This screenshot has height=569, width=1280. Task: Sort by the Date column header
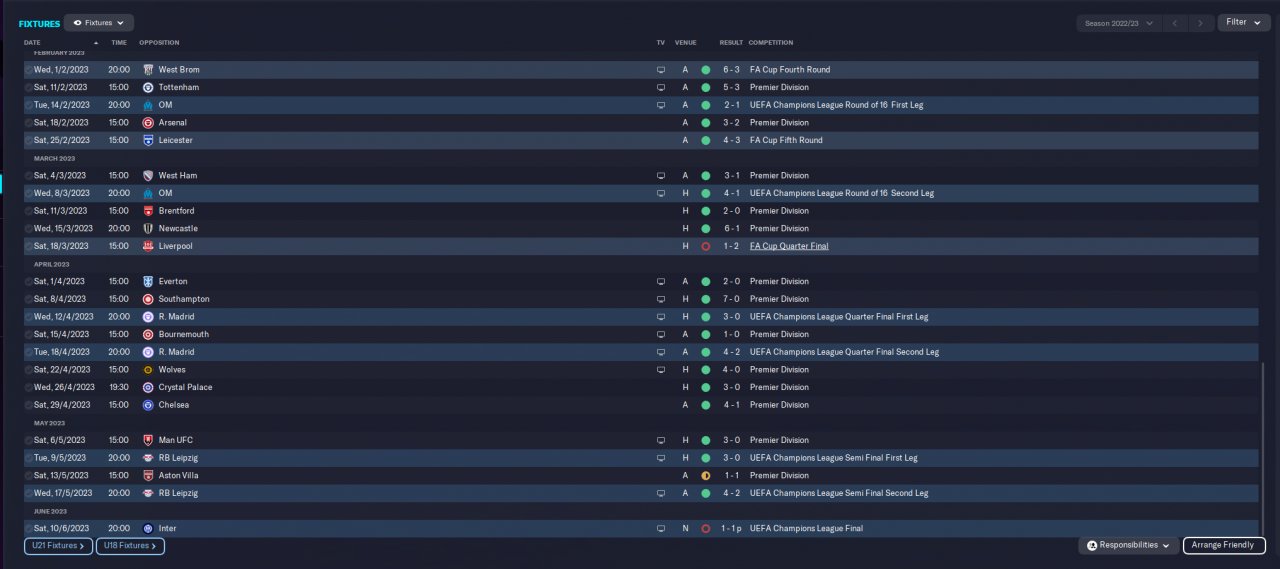click(x=32, y=43)
